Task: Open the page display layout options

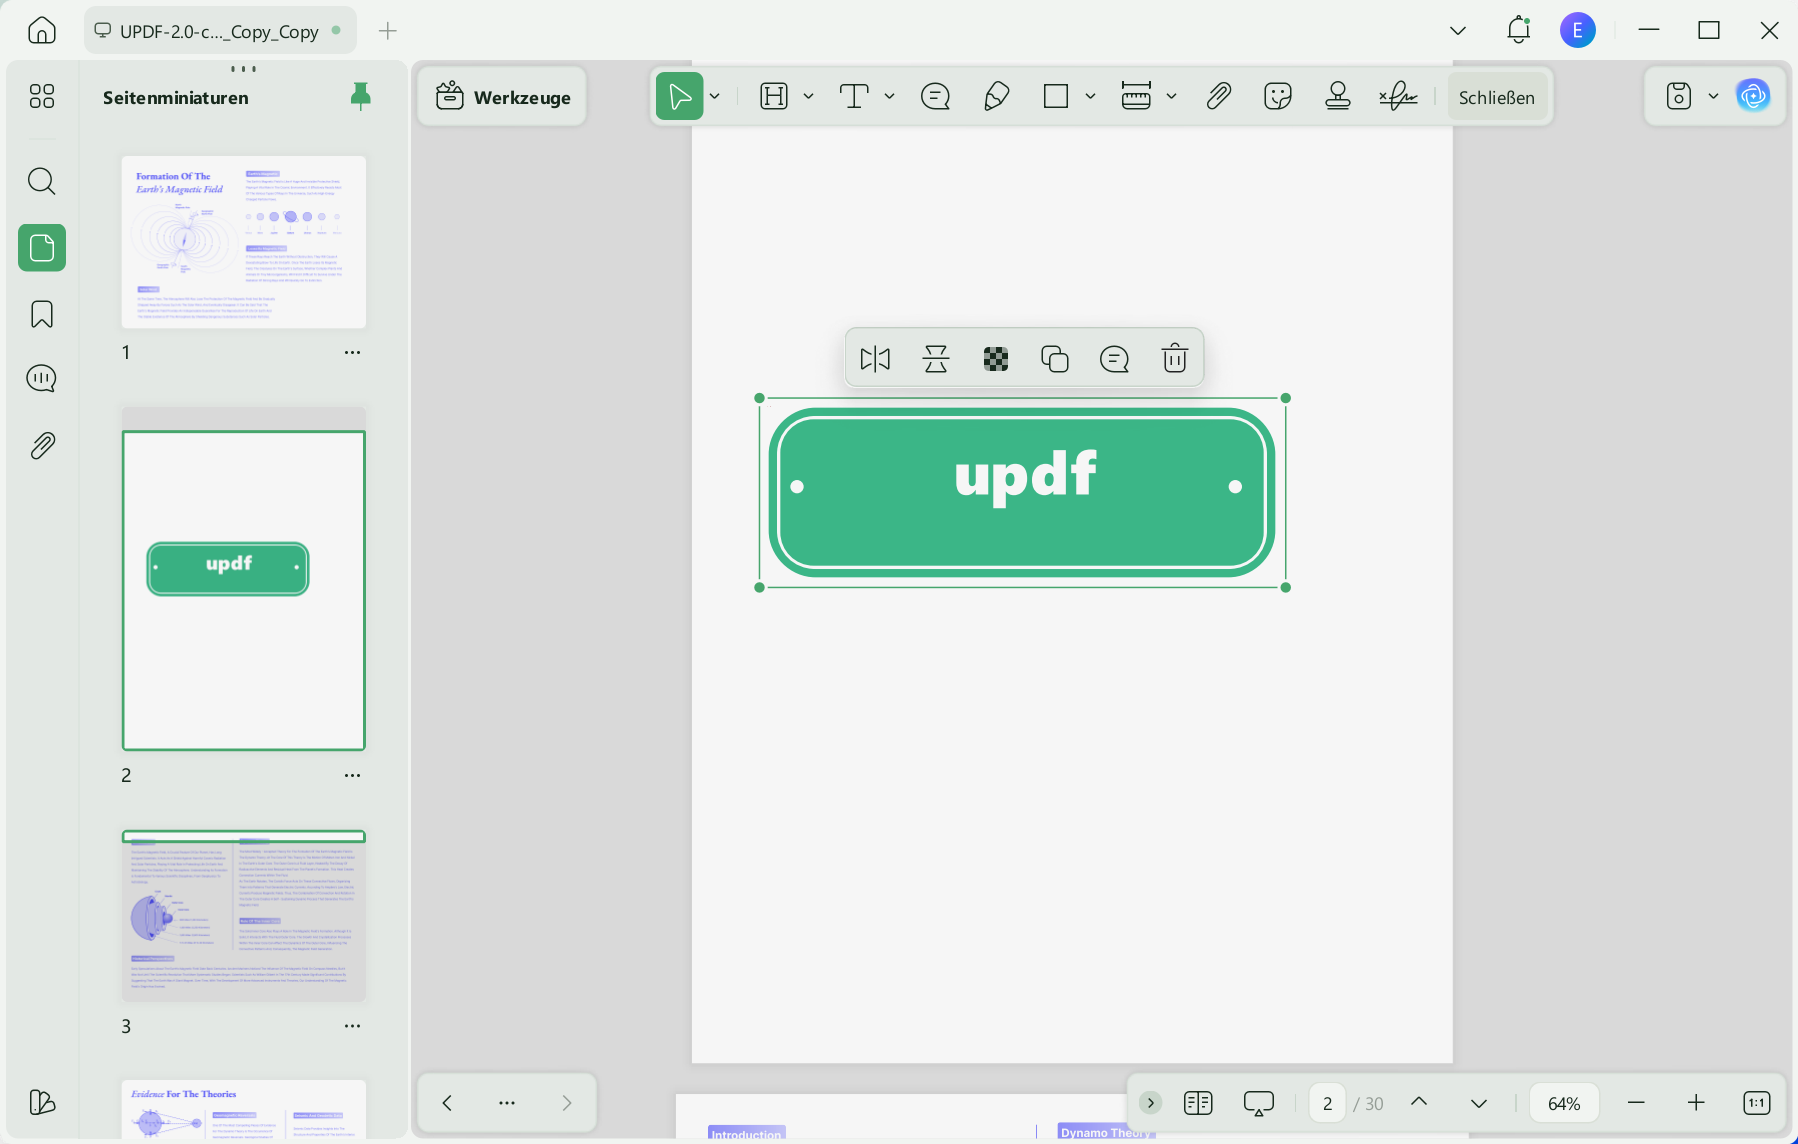Action: click(1198, 1102)
